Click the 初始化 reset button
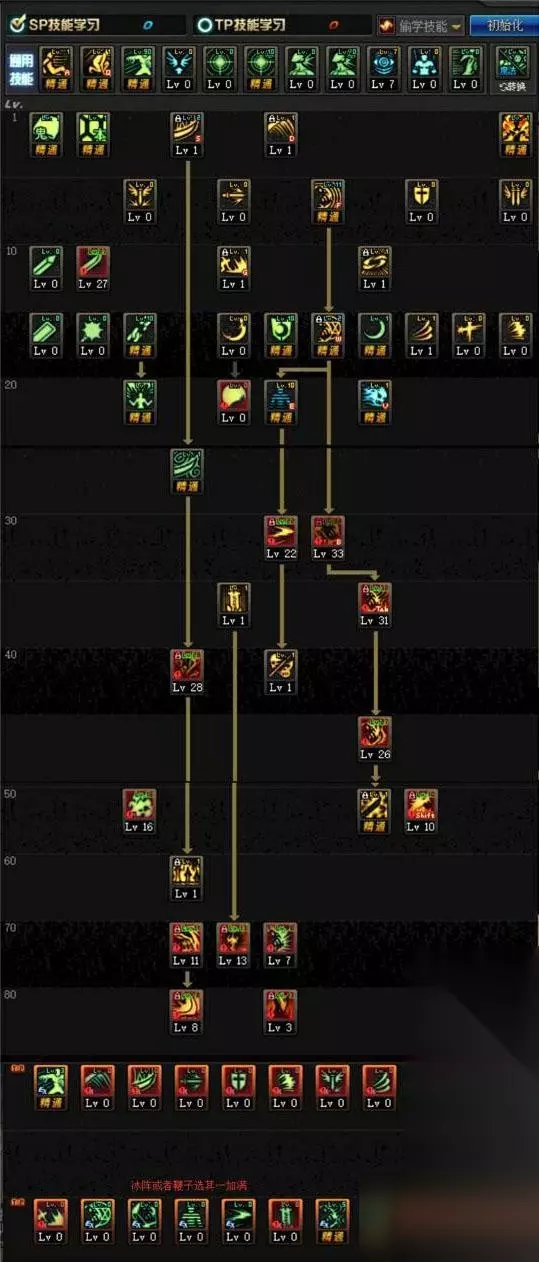 (x=503, y=25)
